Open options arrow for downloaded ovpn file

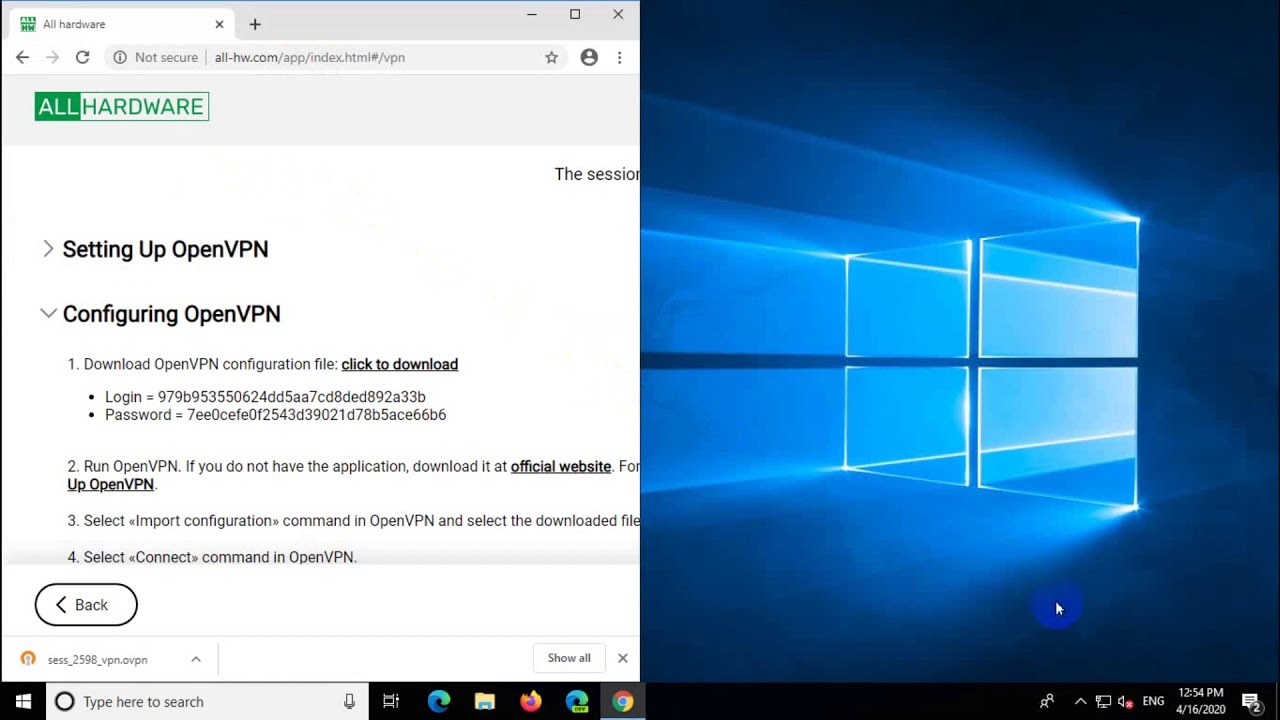[x=196, y=659]
